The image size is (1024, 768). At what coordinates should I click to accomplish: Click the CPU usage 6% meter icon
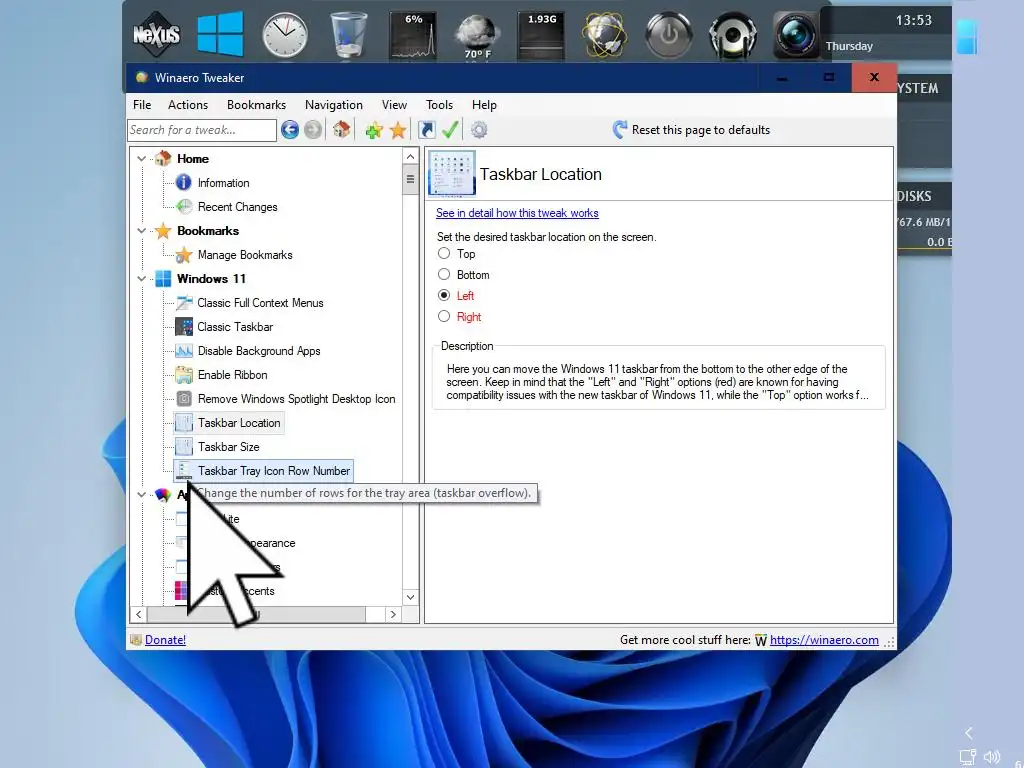[x=413, y=35]
